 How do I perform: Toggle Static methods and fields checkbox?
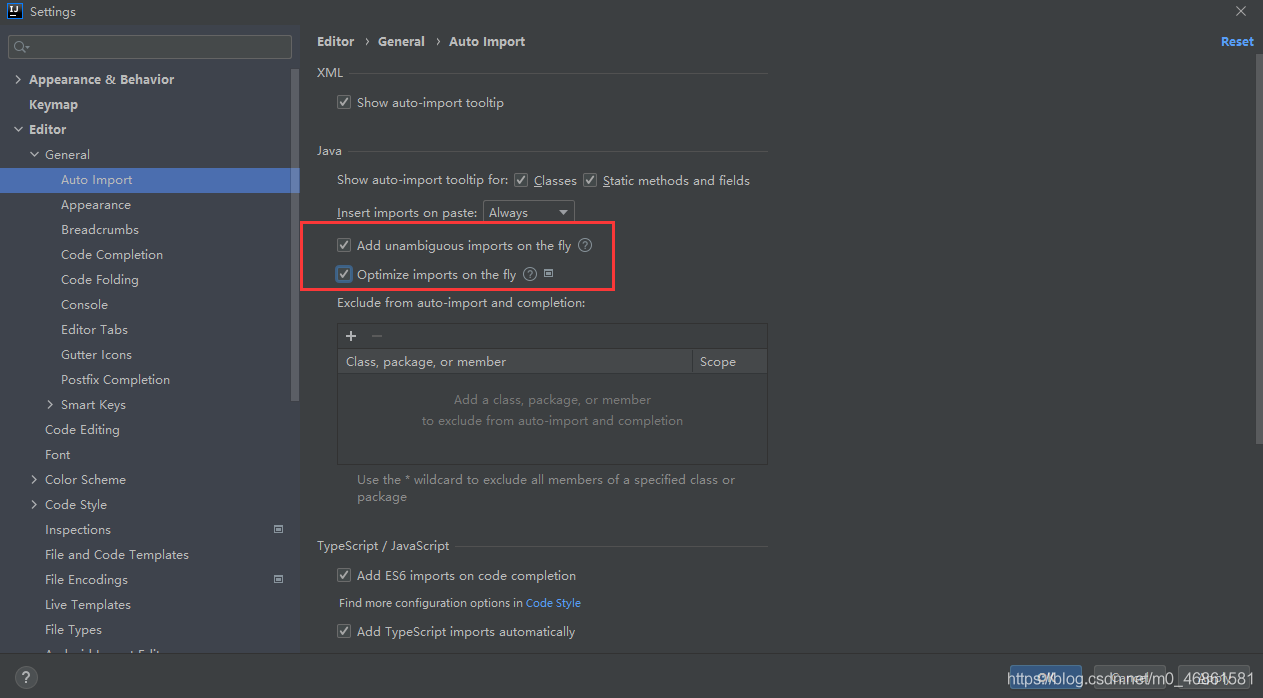point(590,180)
